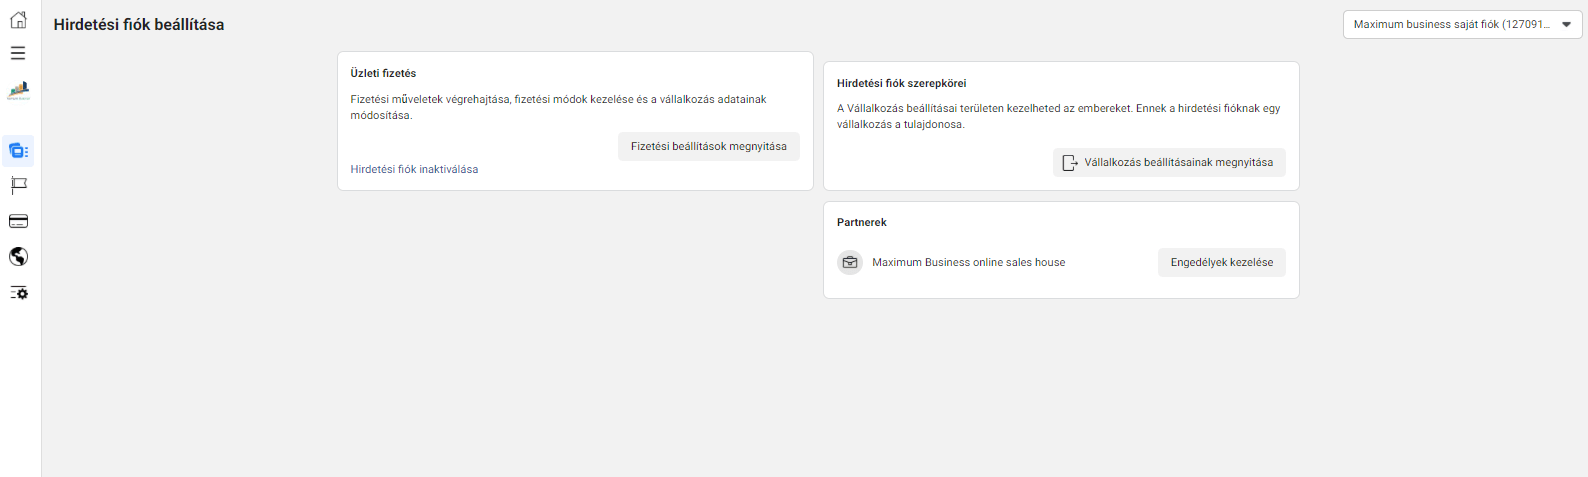Click the Üzleti fizetés heading
The height and width of the screenshot is (477, 1588).
[x=383, y=73]
